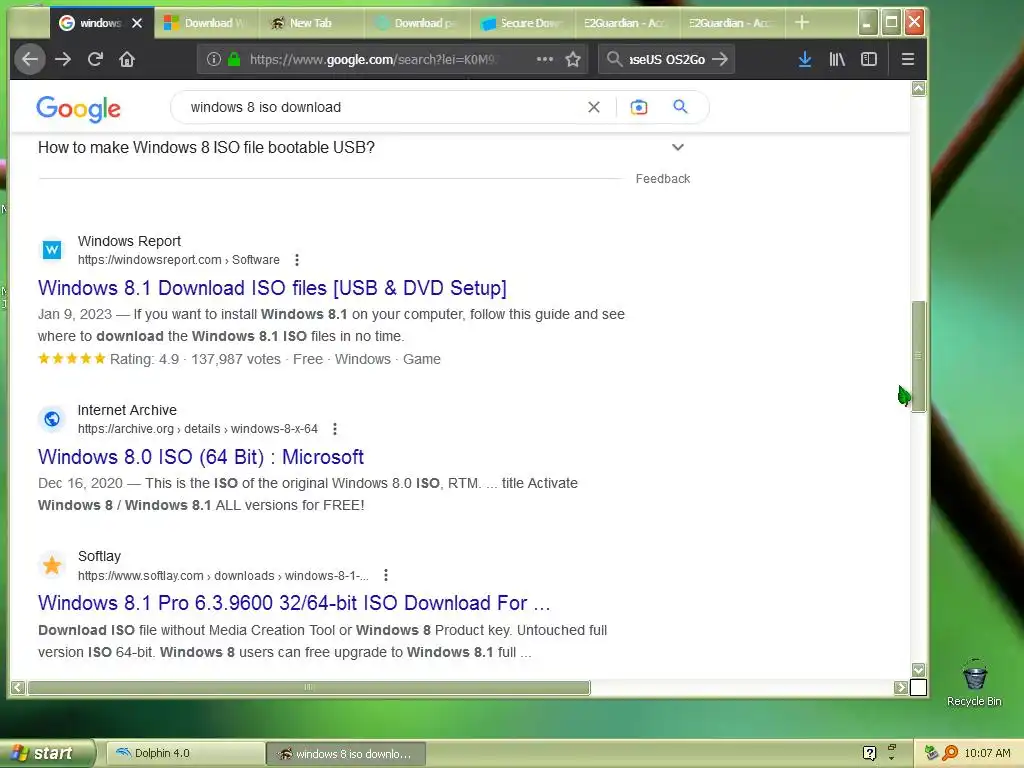Viewport: 1024px width, 768px height.
Task: Click the scroll up arrow
Action: (x=918, y=88)
